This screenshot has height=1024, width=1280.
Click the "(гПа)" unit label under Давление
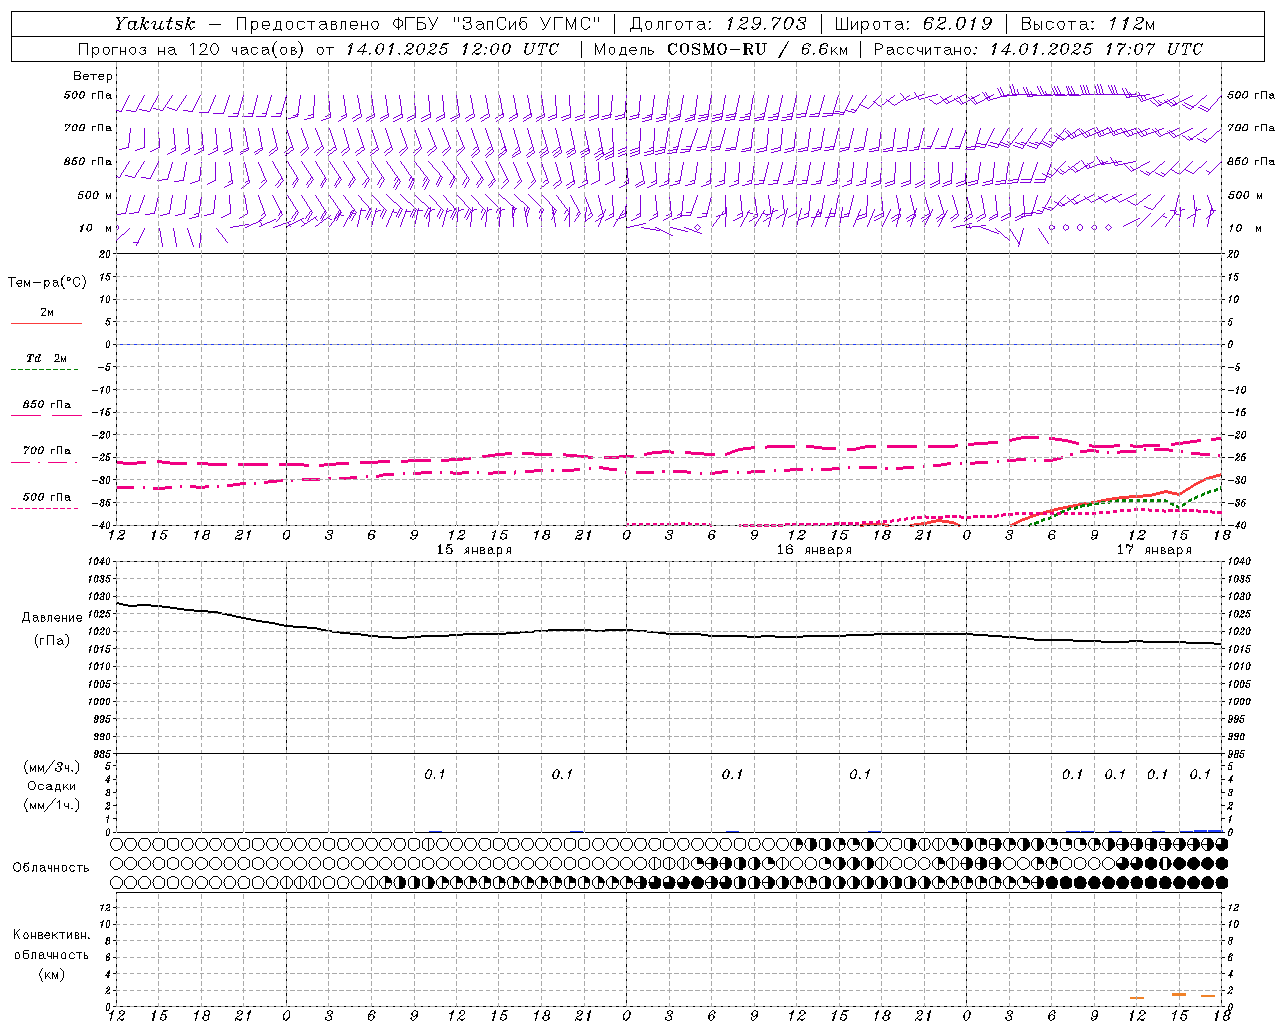[52, 640]
